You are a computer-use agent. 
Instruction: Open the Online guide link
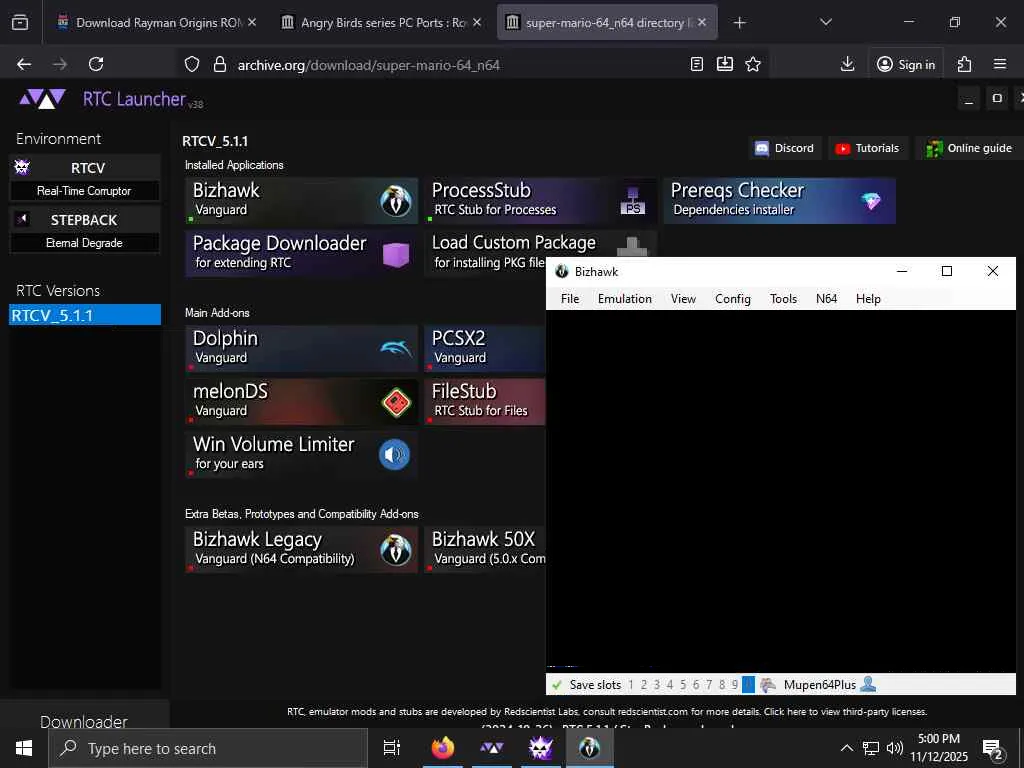click(969, 148)
